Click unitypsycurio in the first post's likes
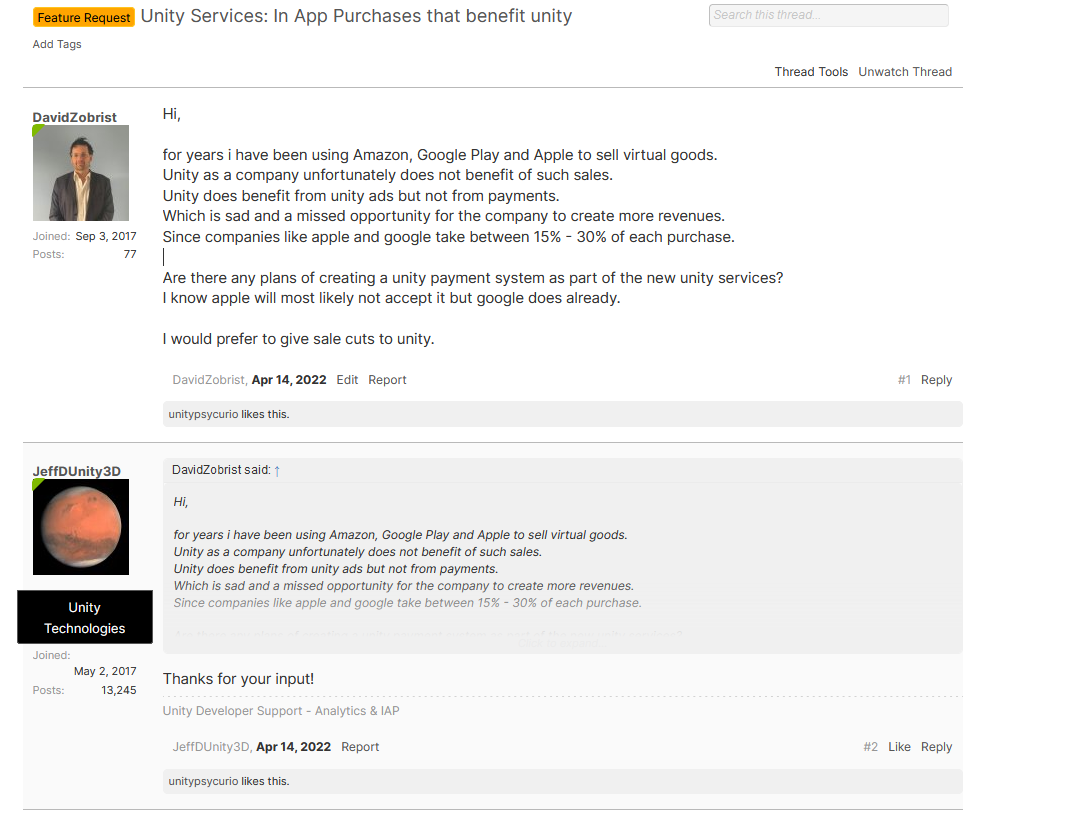Viewport: 1081px width, 815px height. pyautogui.click(x=203, y=414)
